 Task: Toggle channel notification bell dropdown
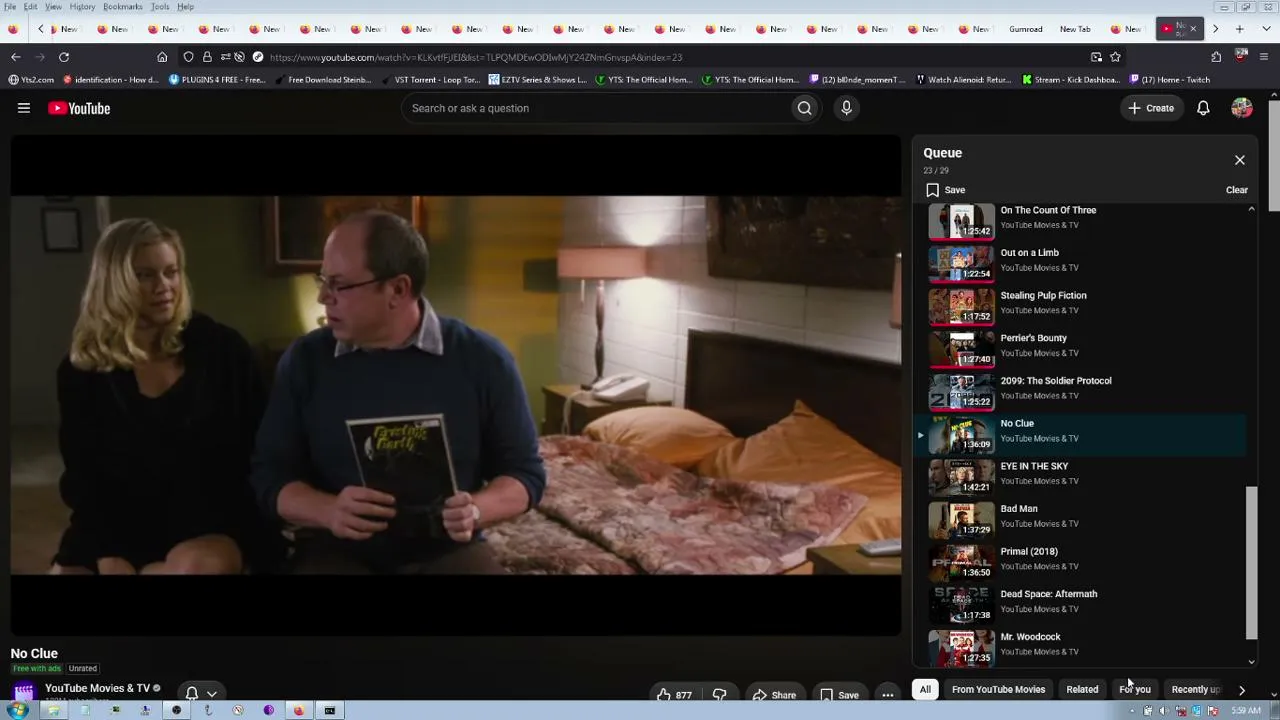pos(200,693)
